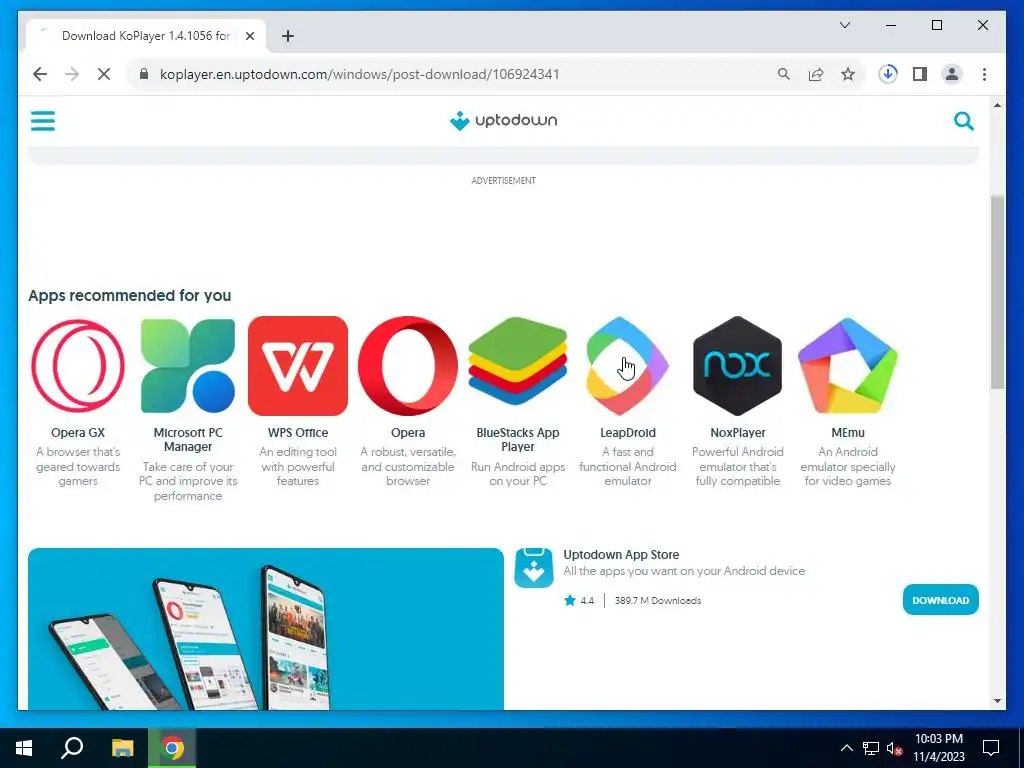Click the Uptodown App Store icon
The height and width of the screenshot is (768, 1024).
coord(534,568)
